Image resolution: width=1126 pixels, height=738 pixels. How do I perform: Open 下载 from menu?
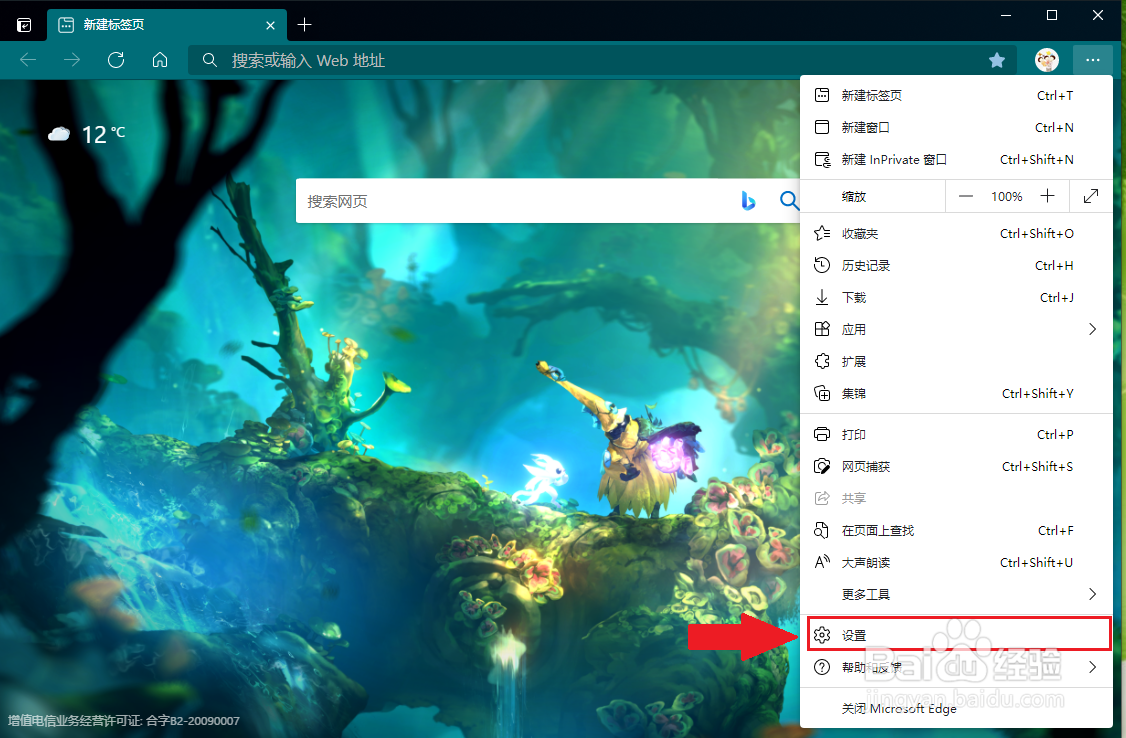coord(956,298)
